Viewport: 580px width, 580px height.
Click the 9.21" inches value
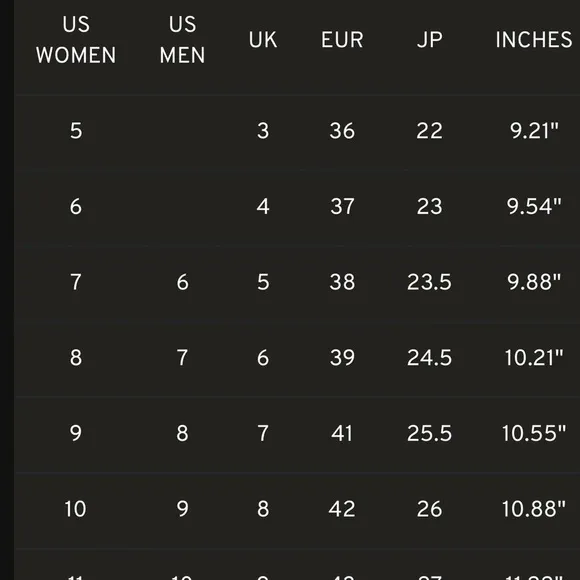[534, 131]
